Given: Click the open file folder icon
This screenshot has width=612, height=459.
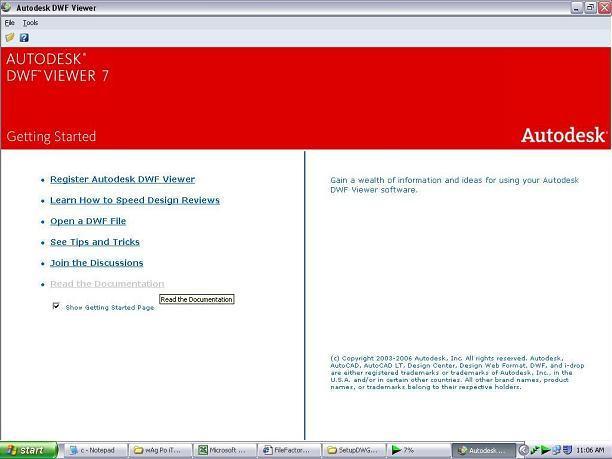Looking at the screenshot, I should (x=10, y=37).
